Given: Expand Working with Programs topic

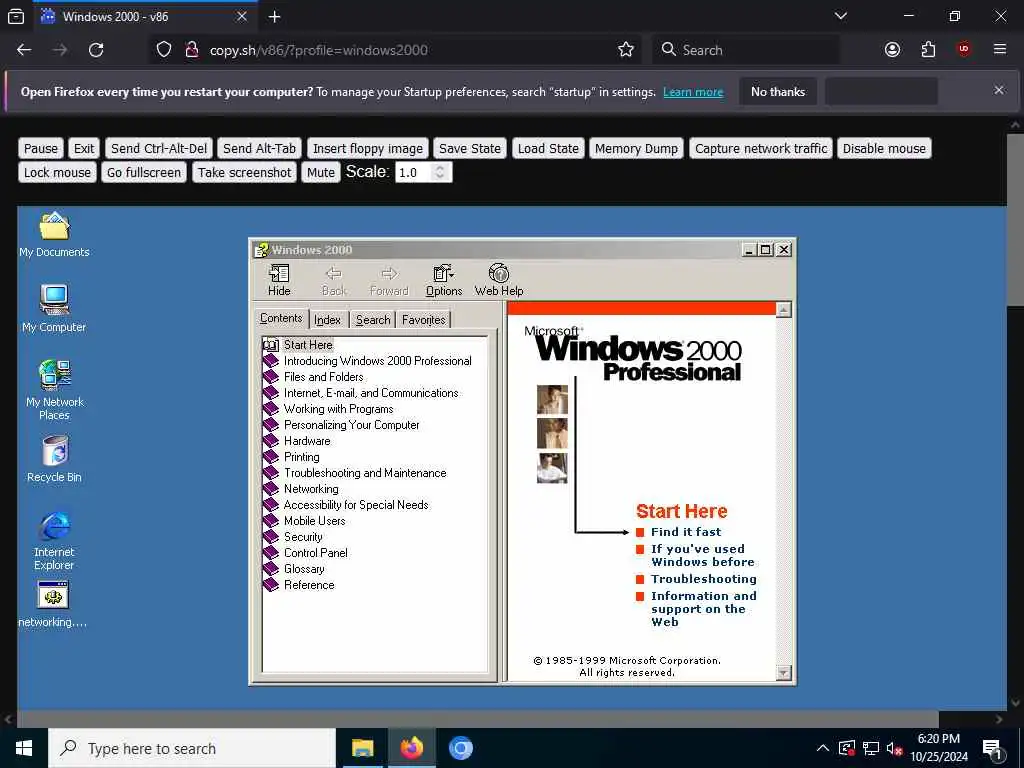Looking at the screenshot, I should [338, 409].
